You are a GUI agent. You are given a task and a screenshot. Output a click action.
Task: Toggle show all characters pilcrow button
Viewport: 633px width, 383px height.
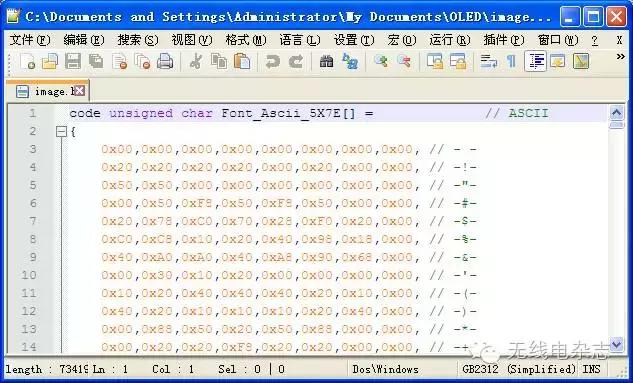tap(511, 62)
